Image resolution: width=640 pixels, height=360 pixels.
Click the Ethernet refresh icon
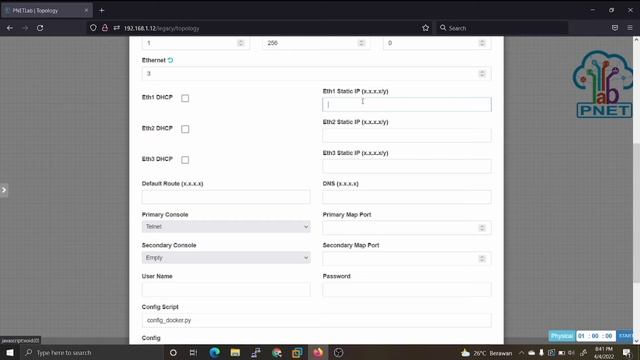pyautogui.click(x=170, y=60)
